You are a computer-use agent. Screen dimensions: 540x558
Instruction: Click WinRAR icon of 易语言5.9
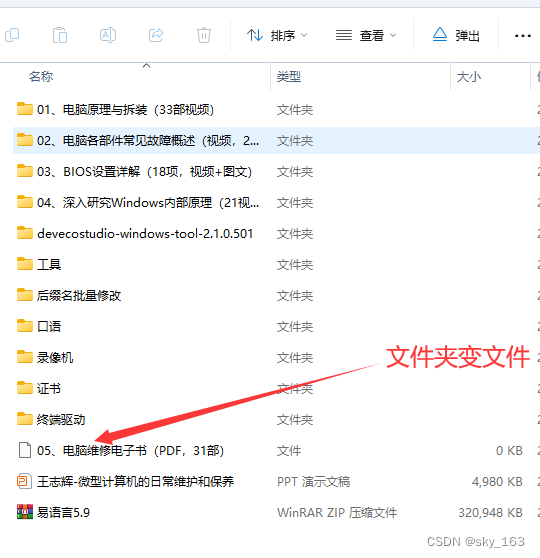25,512
